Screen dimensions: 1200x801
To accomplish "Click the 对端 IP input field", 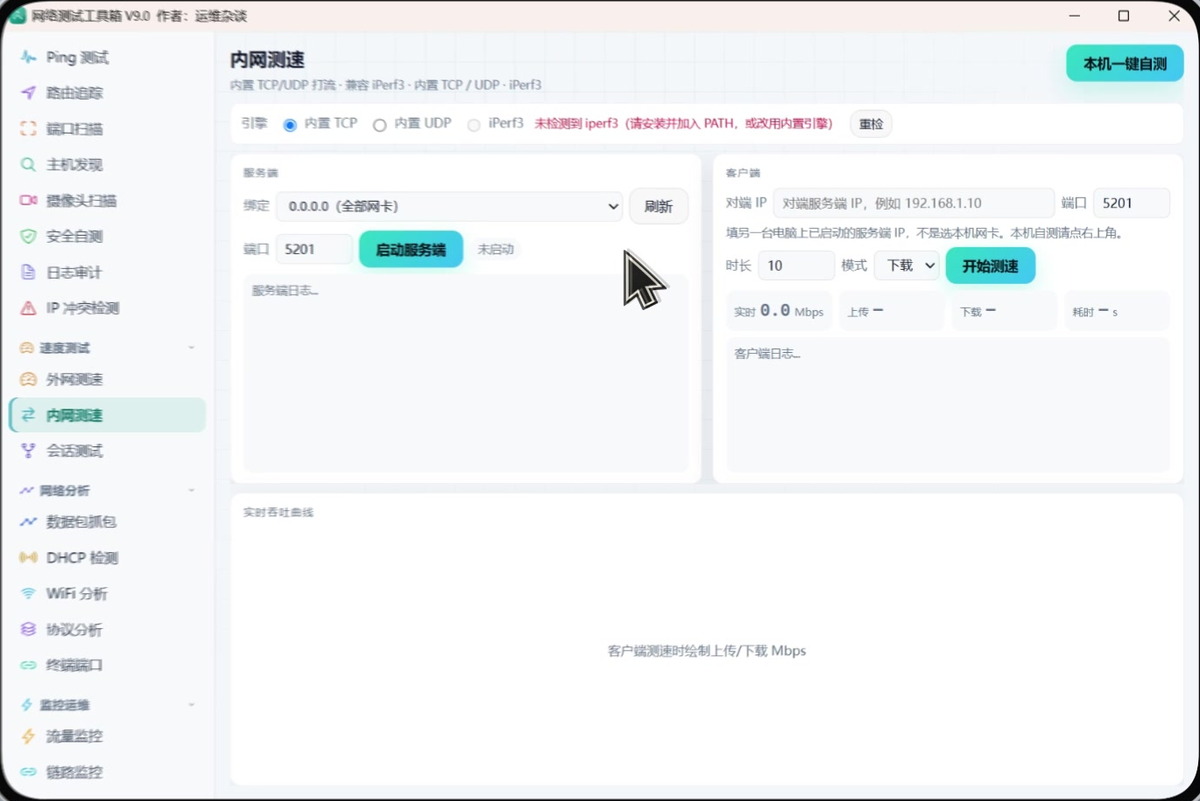I will (914, 203).
